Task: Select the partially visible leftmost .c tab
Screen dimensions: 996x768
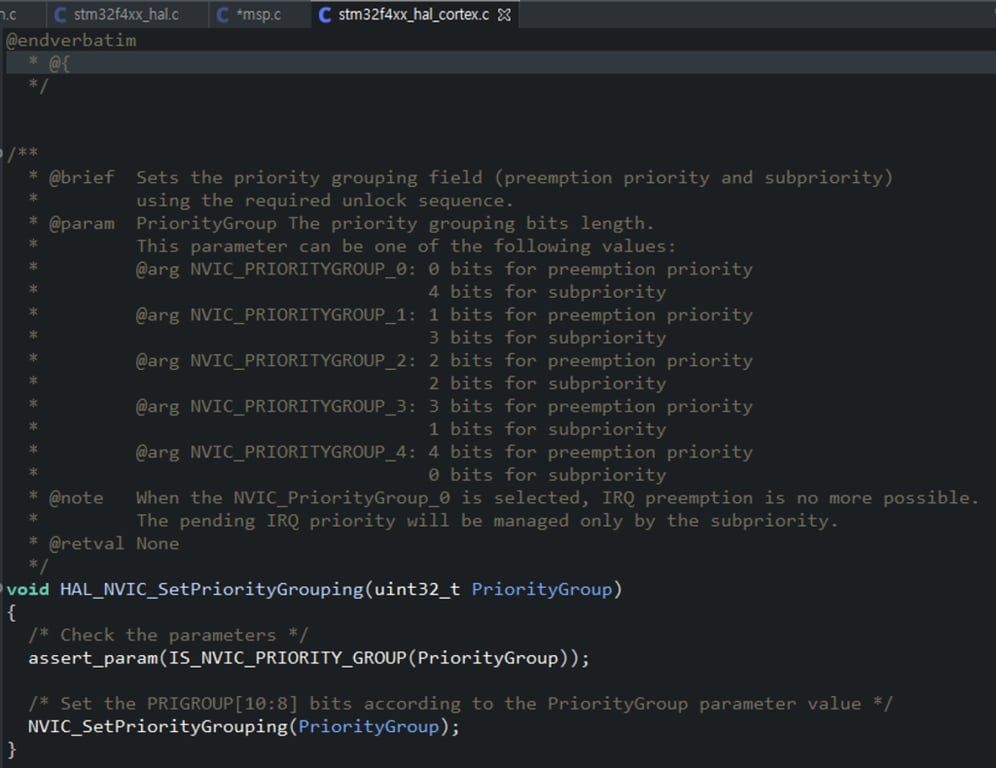Action: coord(10,15)
